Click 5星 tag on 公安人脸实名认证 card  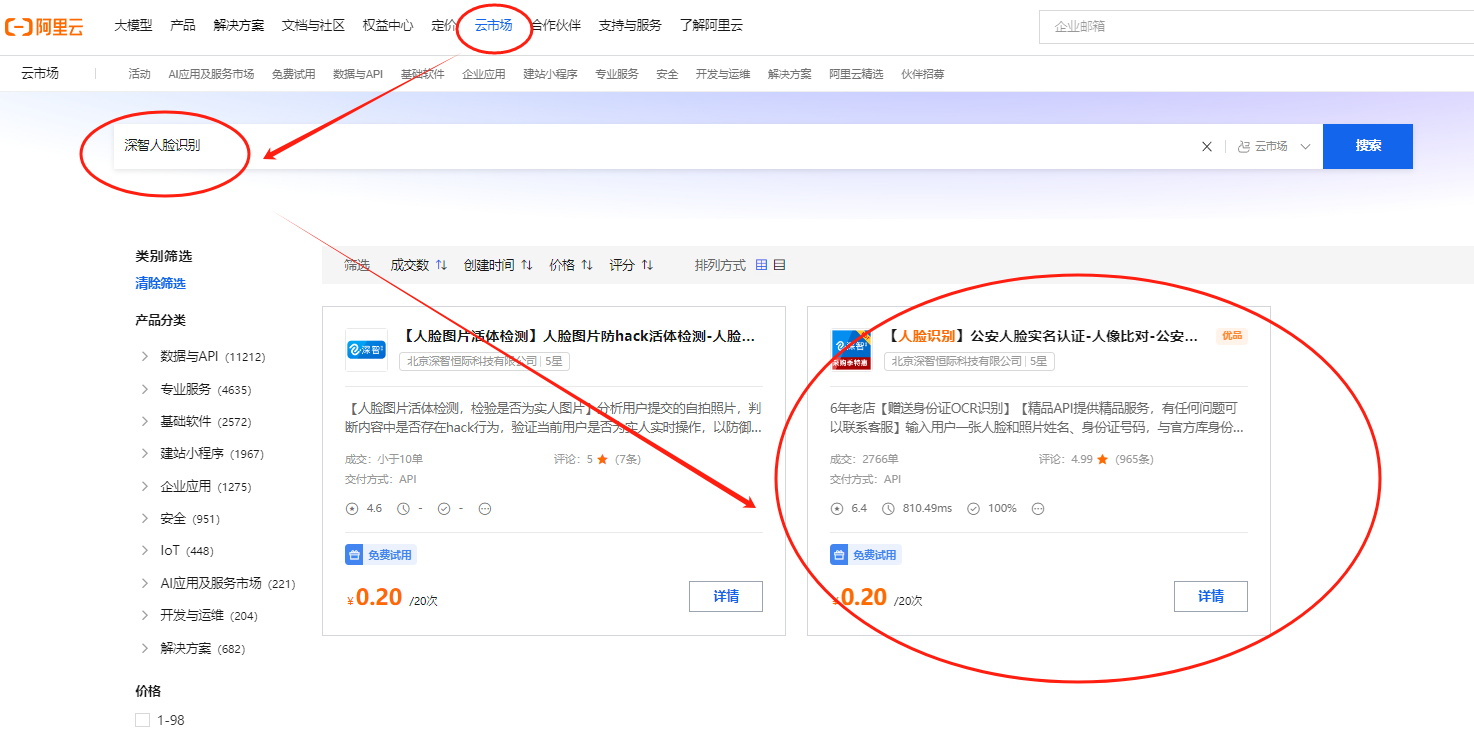click(x=1039, y=361)
